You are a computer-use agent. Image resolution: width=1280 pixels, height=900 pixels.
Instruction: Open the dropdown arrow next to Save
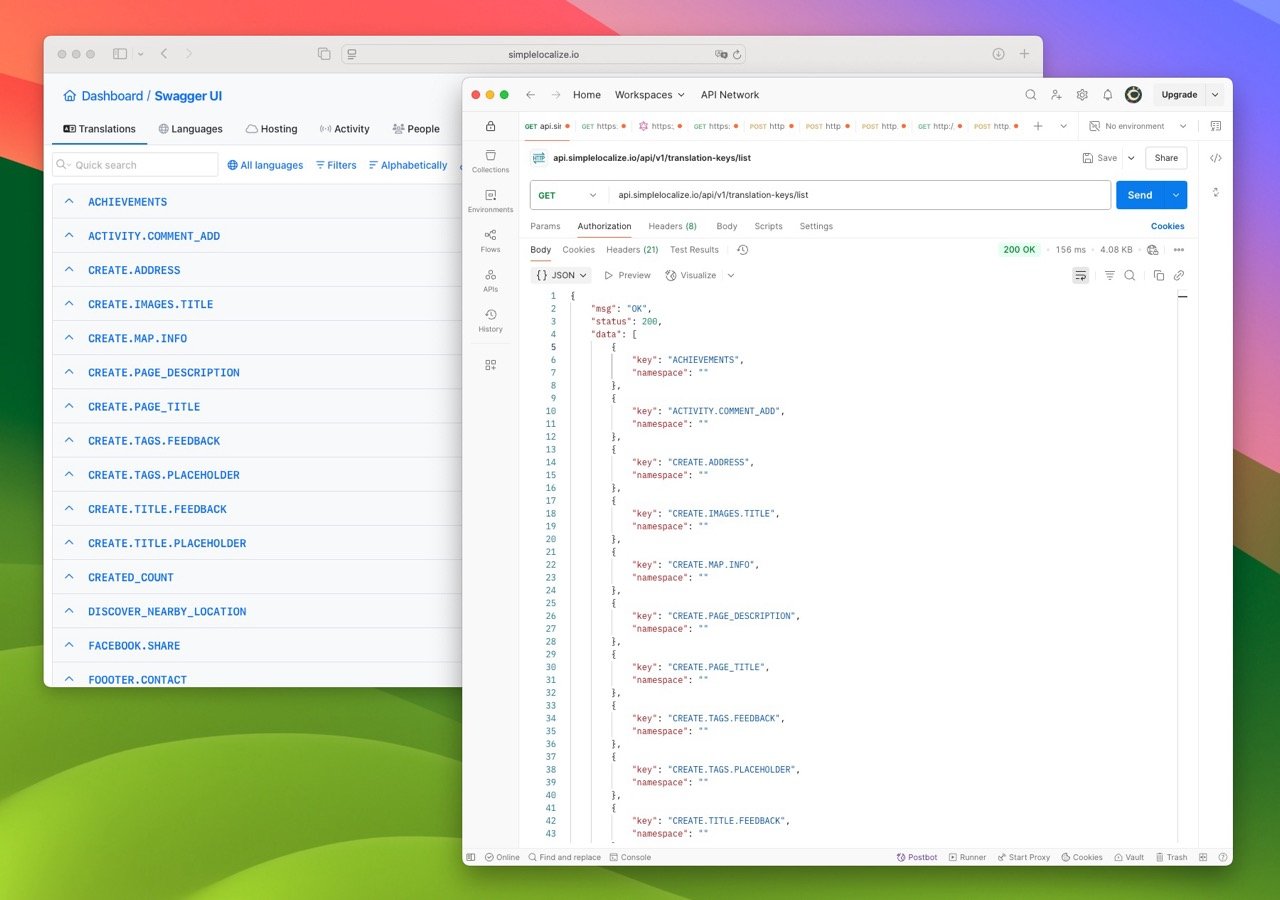(x=1131, y=158)
